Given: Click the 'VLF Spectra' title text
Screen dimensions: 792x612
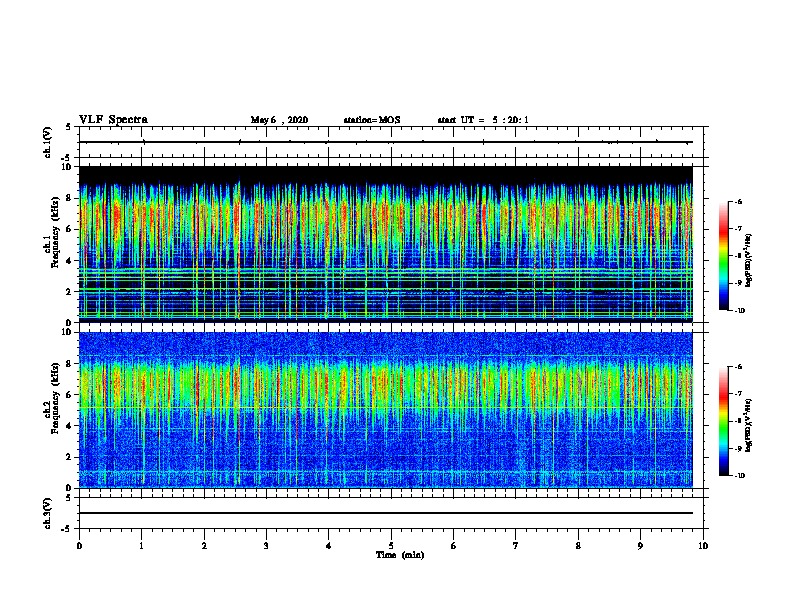Looking at the screenshot, I should coord(113,120).
